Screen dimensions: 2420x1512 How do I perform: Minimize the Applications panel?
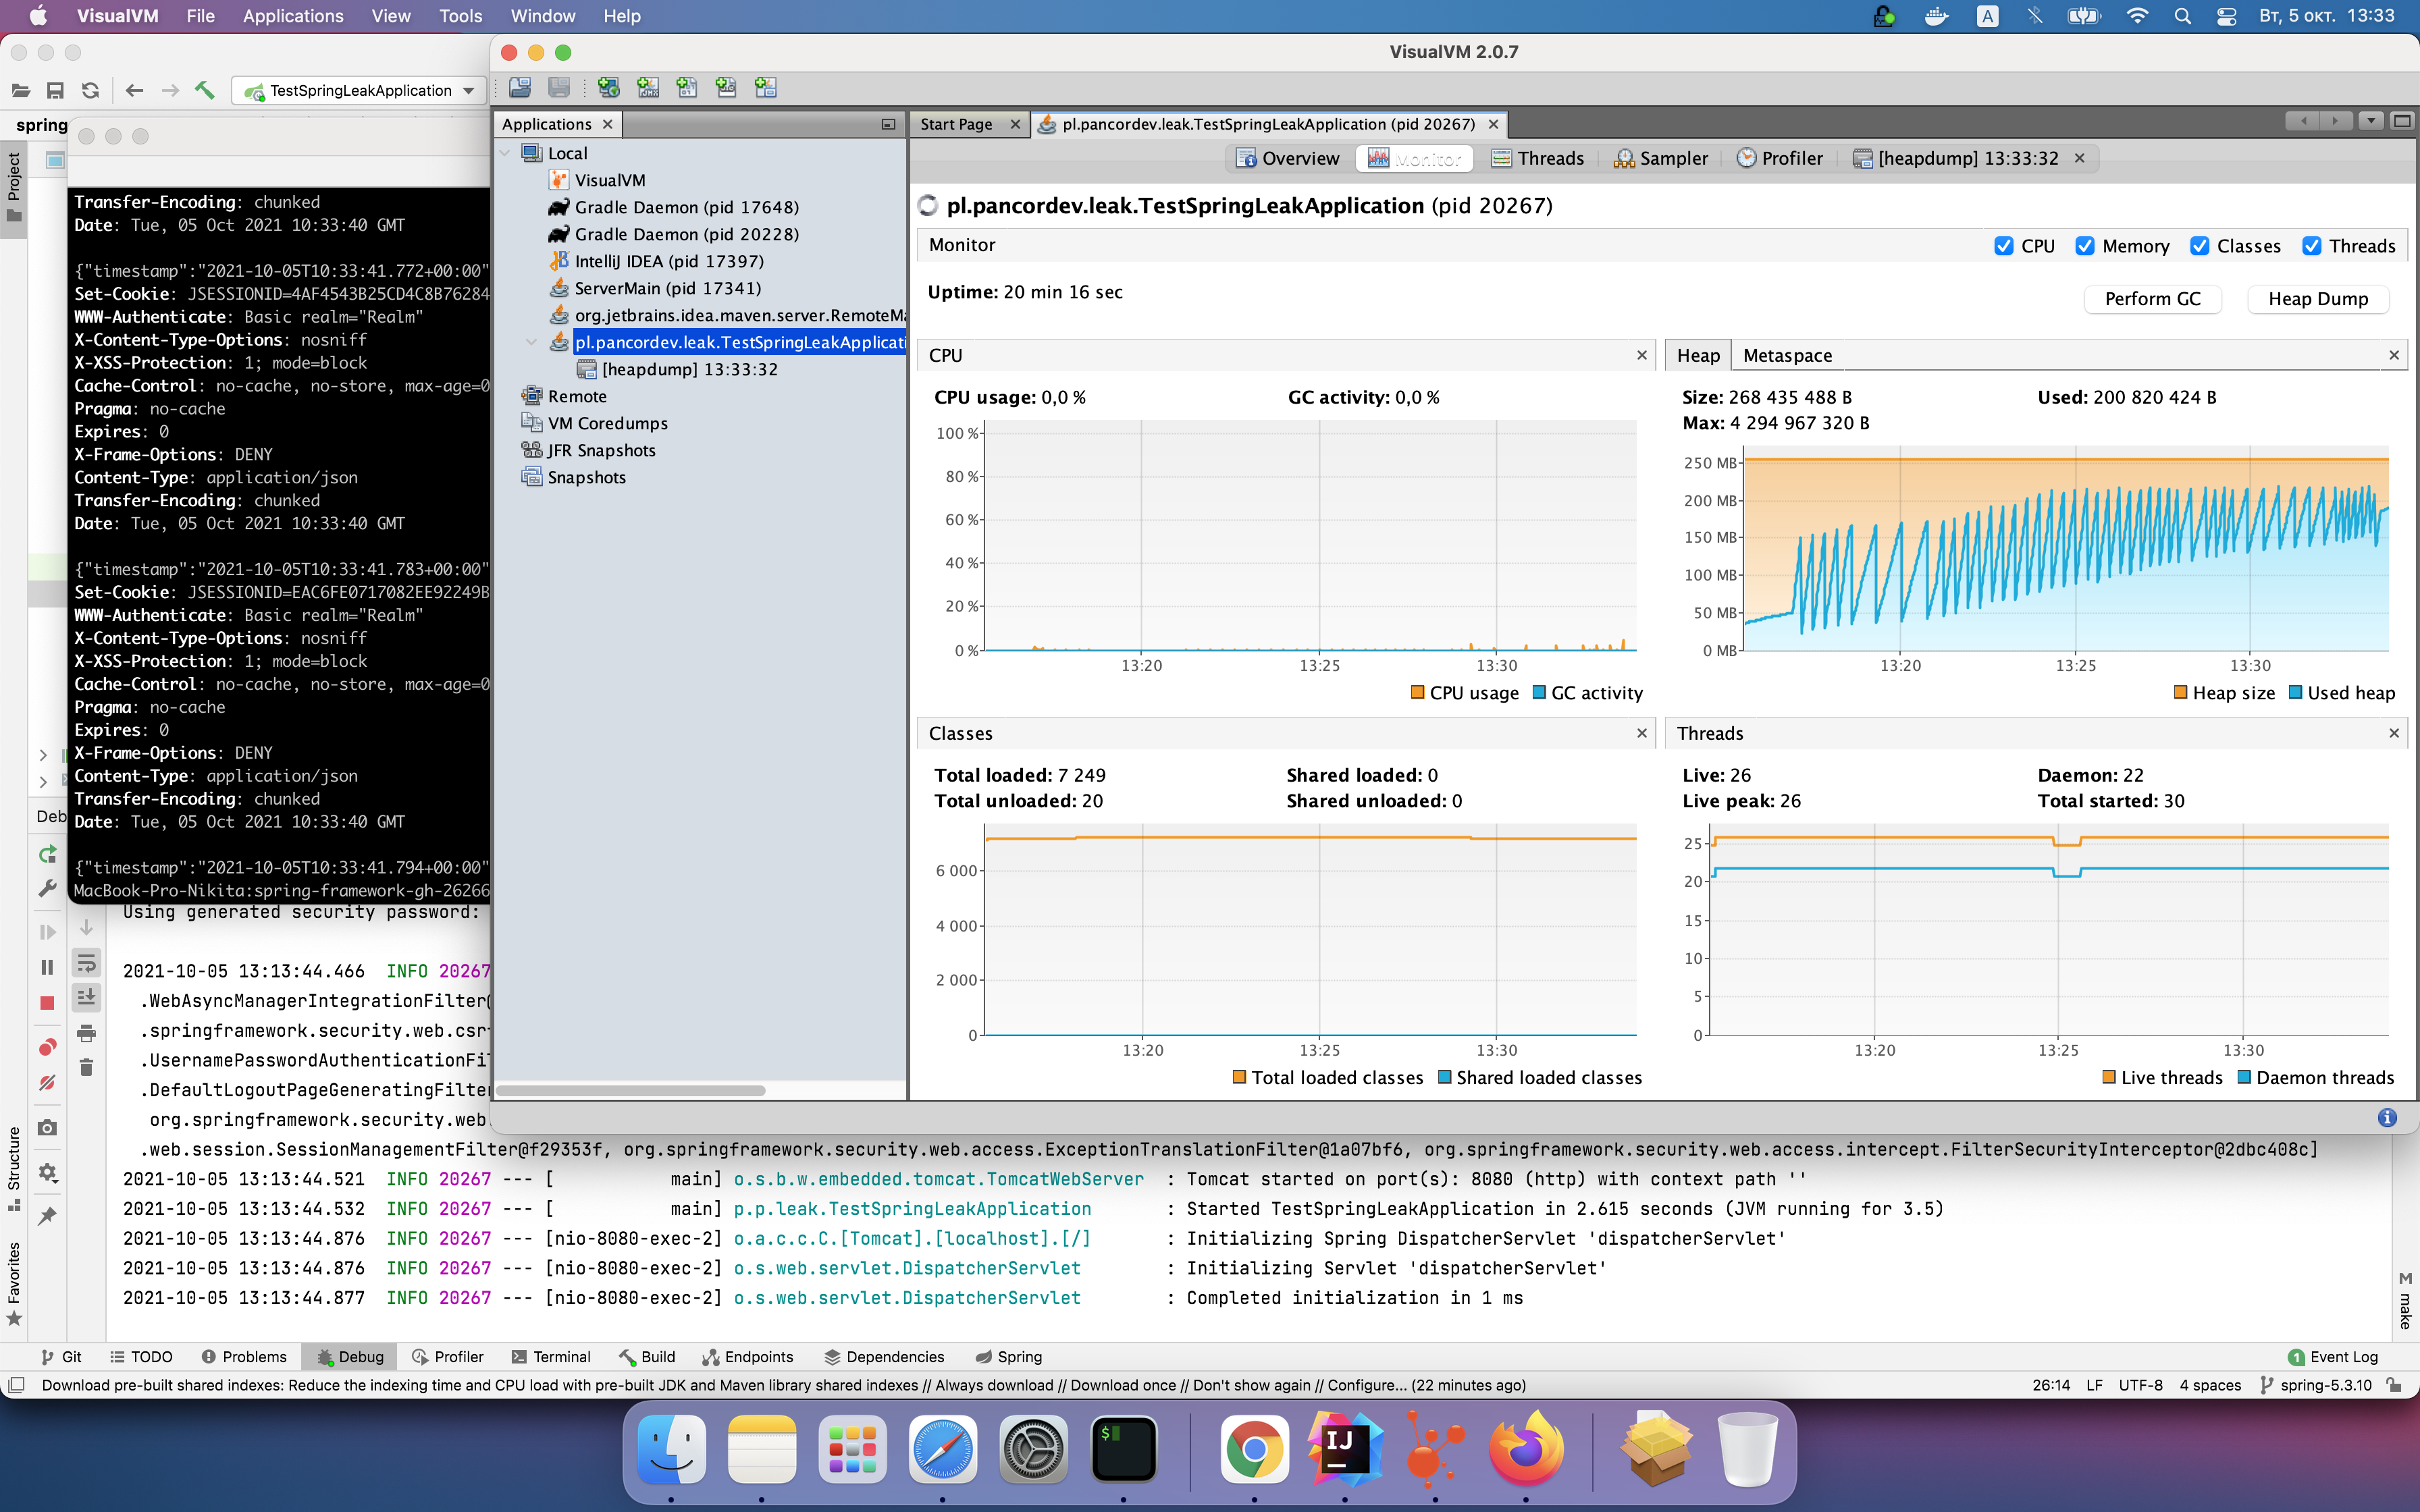[x=888, y=124]
